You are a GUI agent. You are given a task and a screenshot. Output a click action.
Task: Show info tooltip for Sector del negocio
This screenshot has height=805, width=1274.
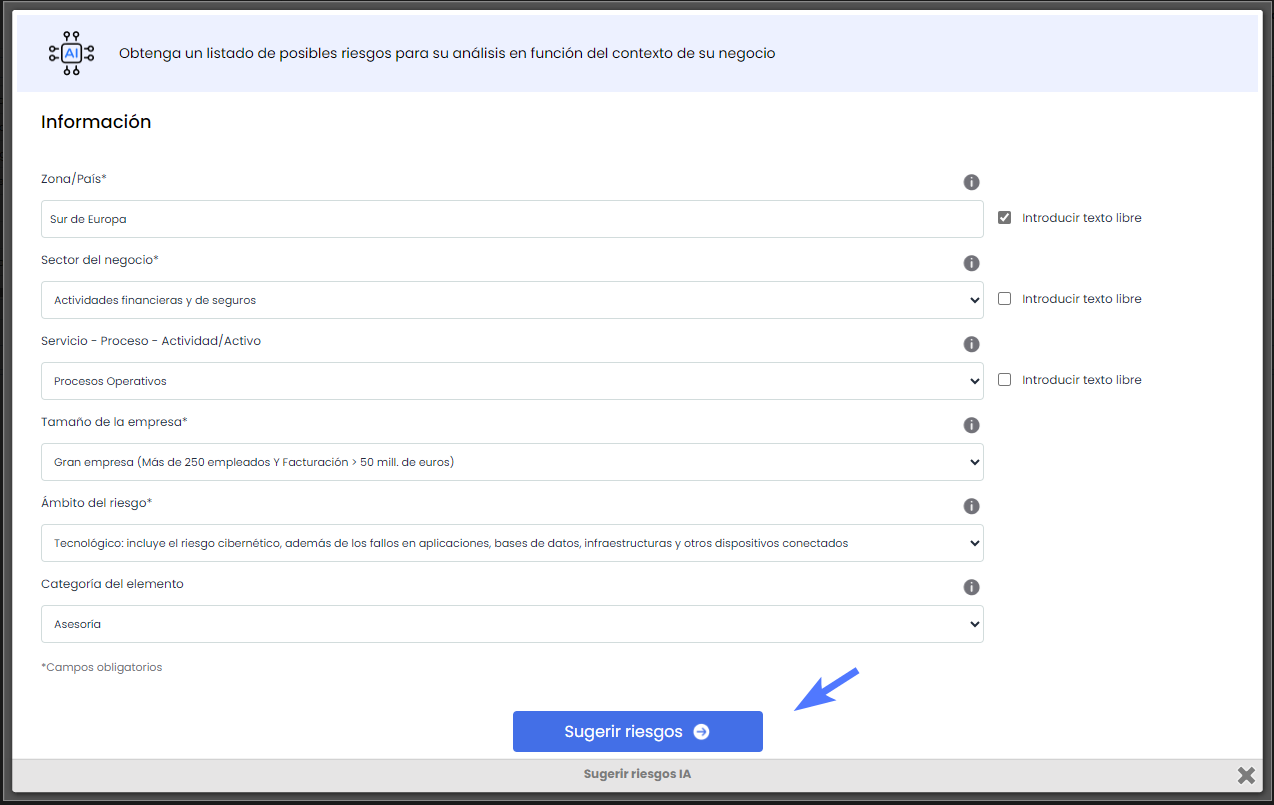tap(971, 263)
